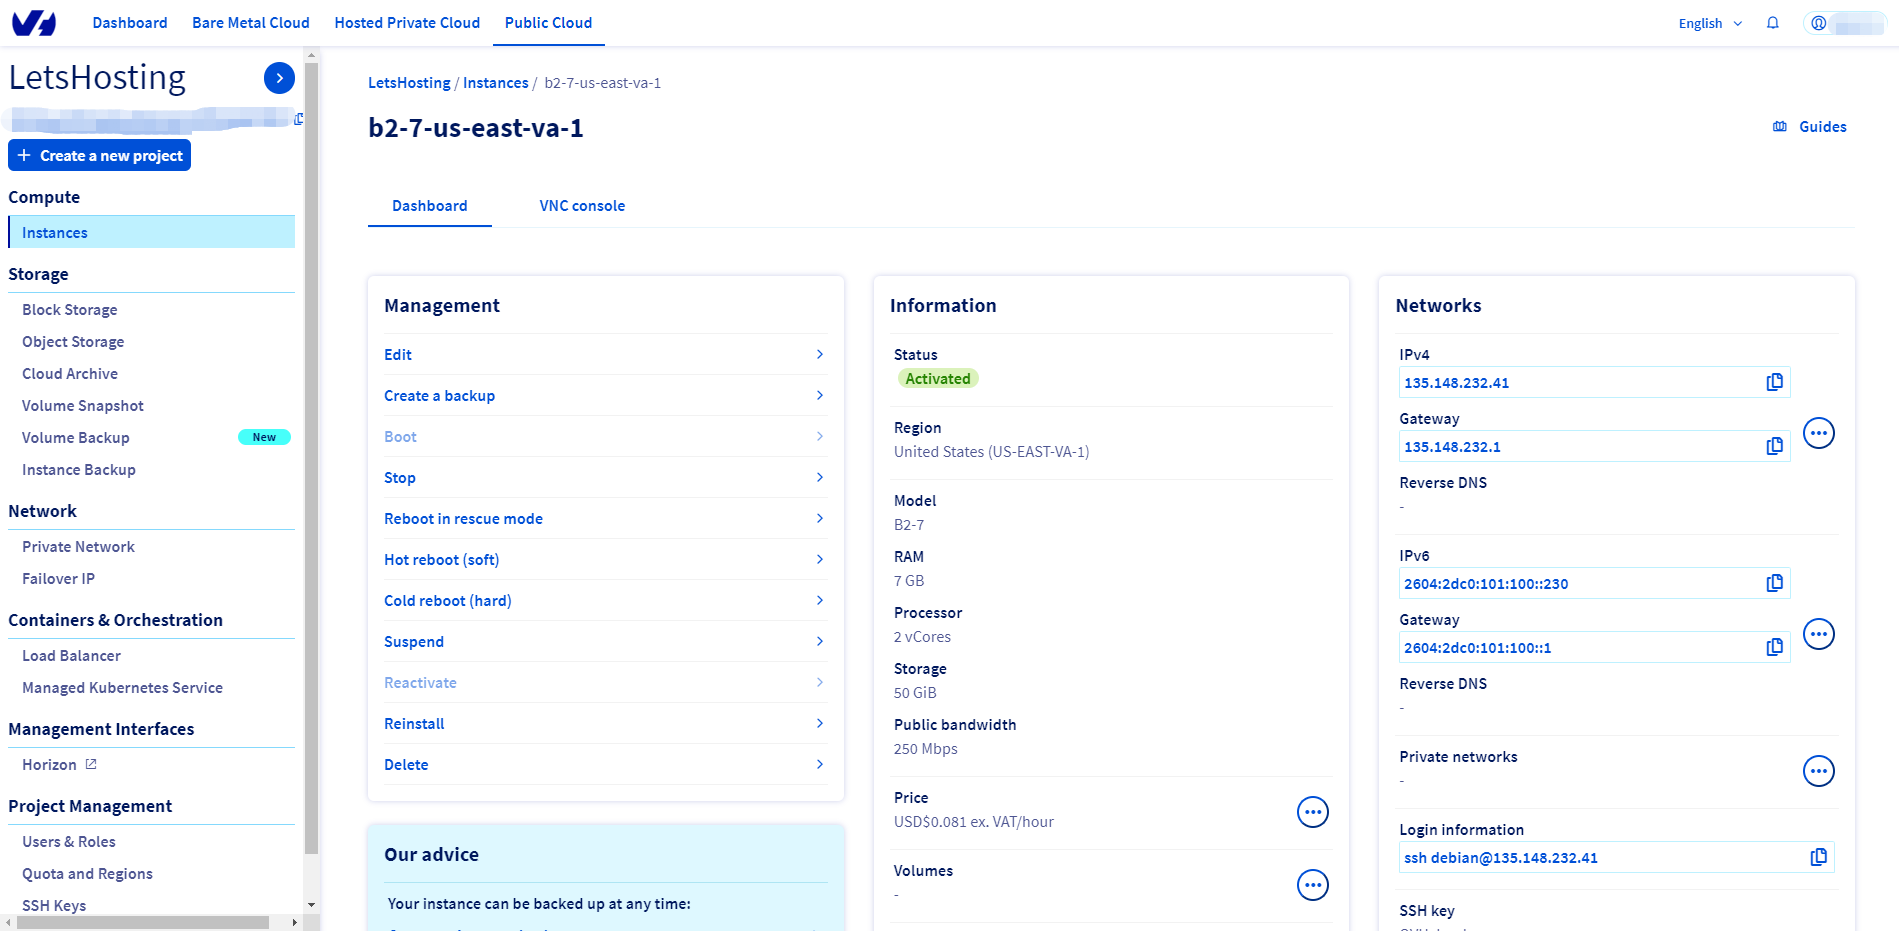Open Object Storage in sidebar
Viewport: 1899px width, 931px height.
point(73,342)
